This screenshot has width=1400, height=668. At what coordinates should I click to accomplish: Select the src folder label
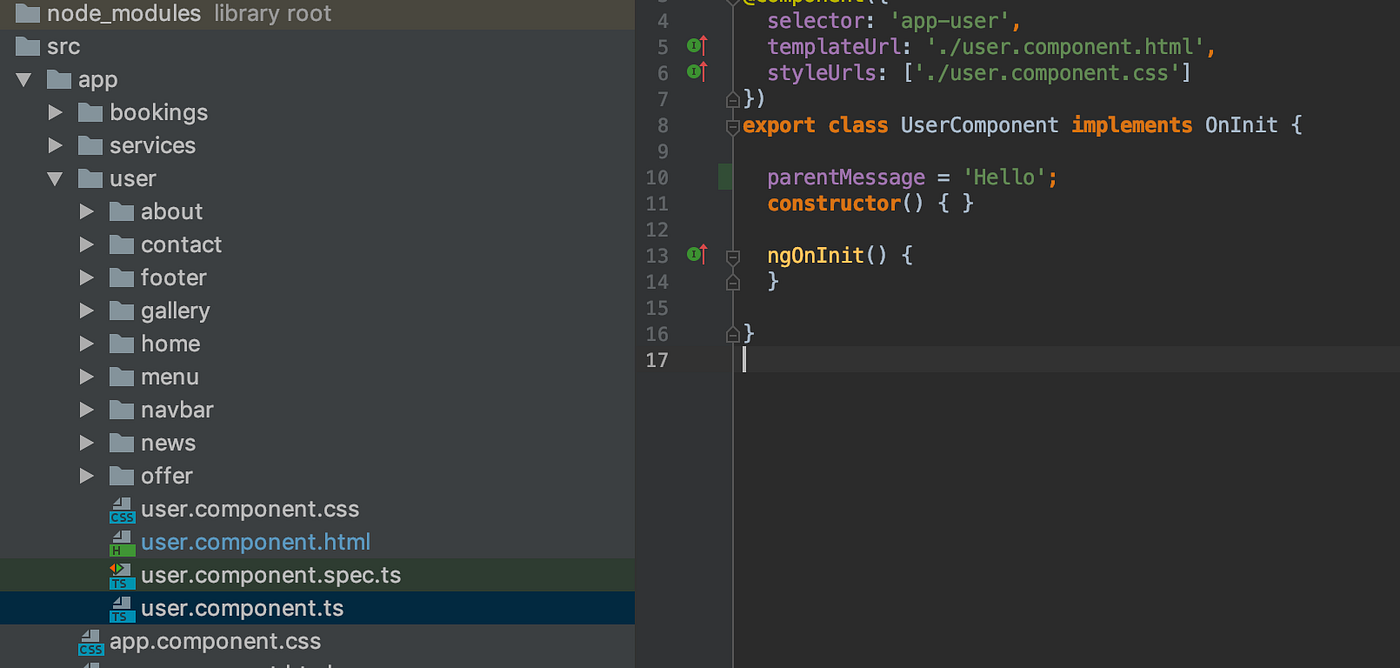click(63, 47)
